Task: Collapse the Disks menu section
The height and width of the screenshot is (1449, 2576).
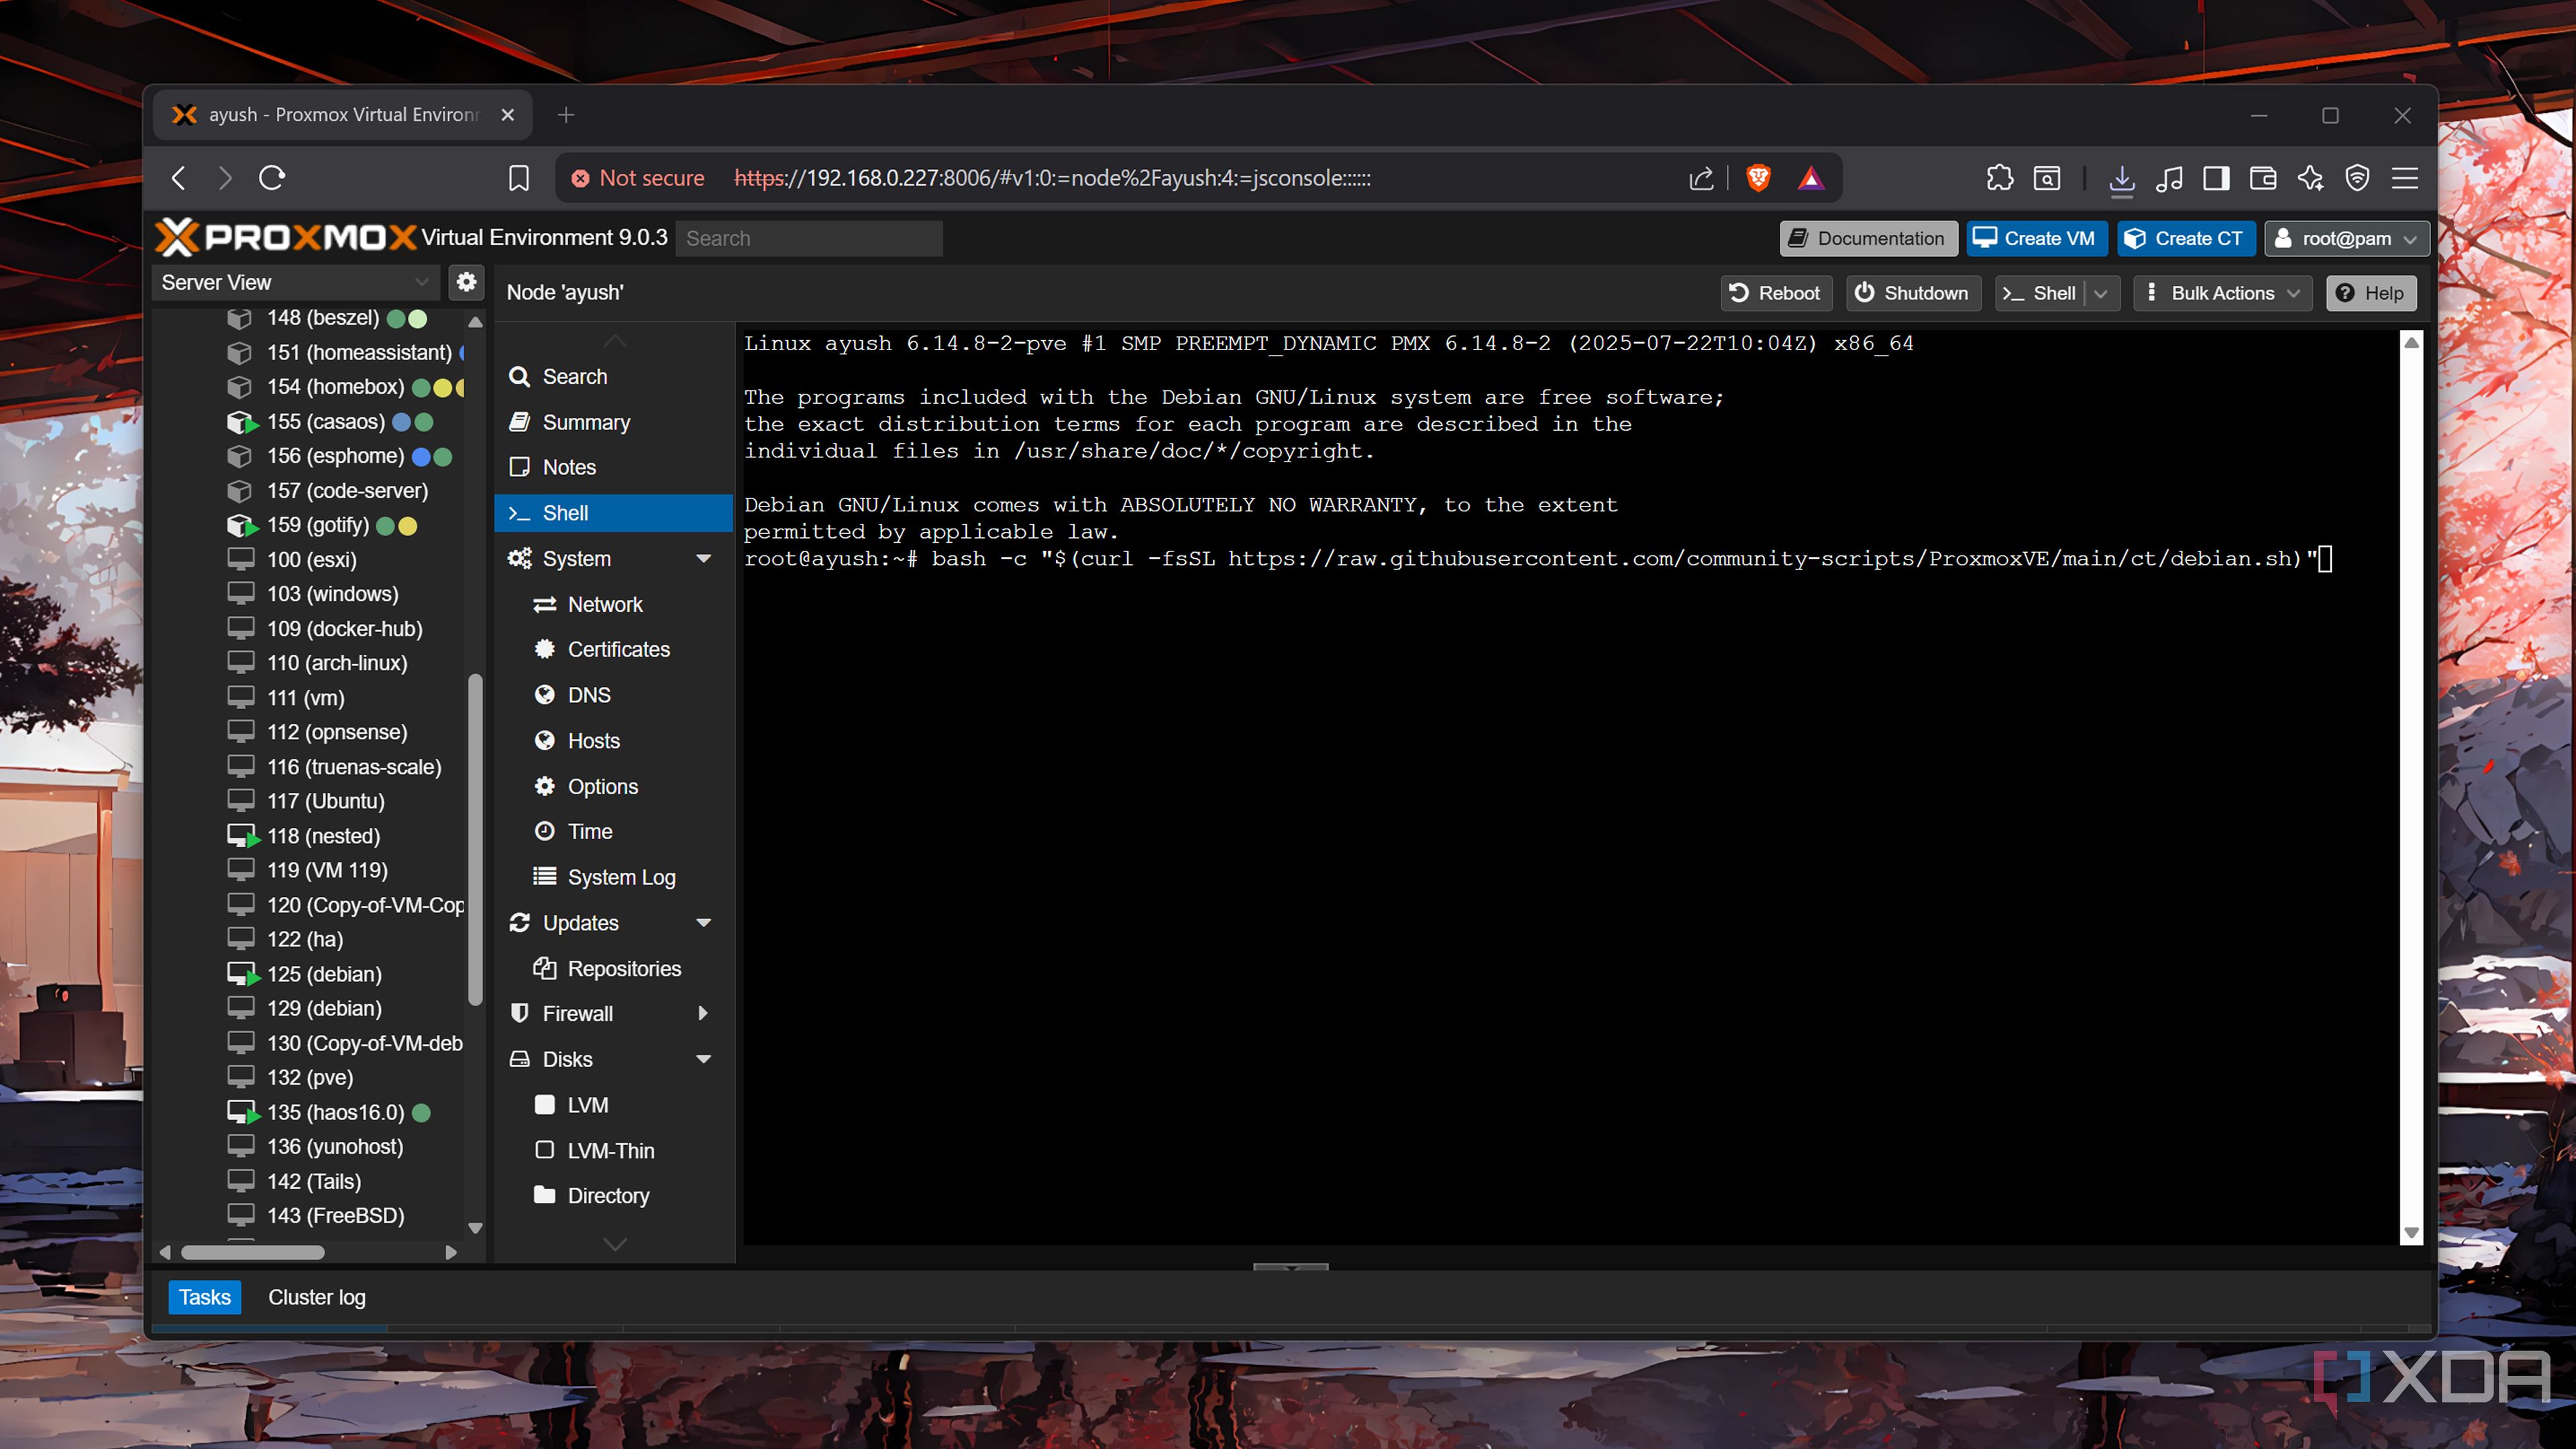Action: pos(703,1059)
